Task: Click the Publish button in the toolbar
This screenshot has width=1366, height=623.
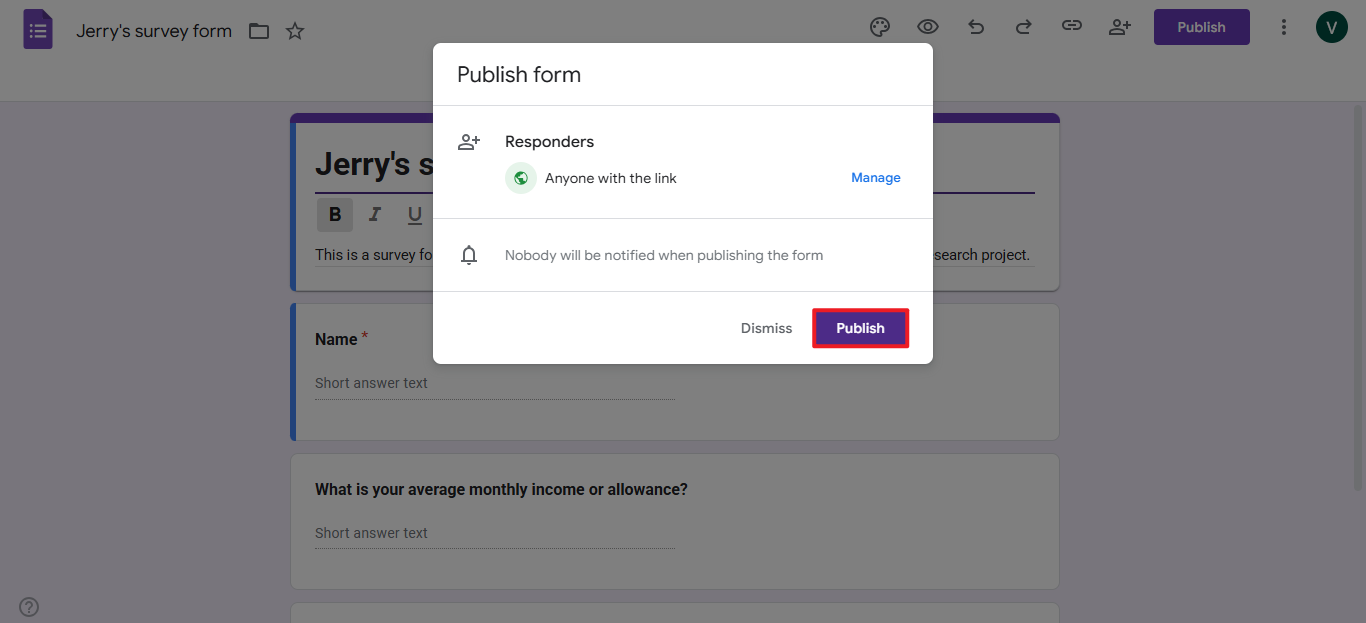Action: click(1201, 27)
